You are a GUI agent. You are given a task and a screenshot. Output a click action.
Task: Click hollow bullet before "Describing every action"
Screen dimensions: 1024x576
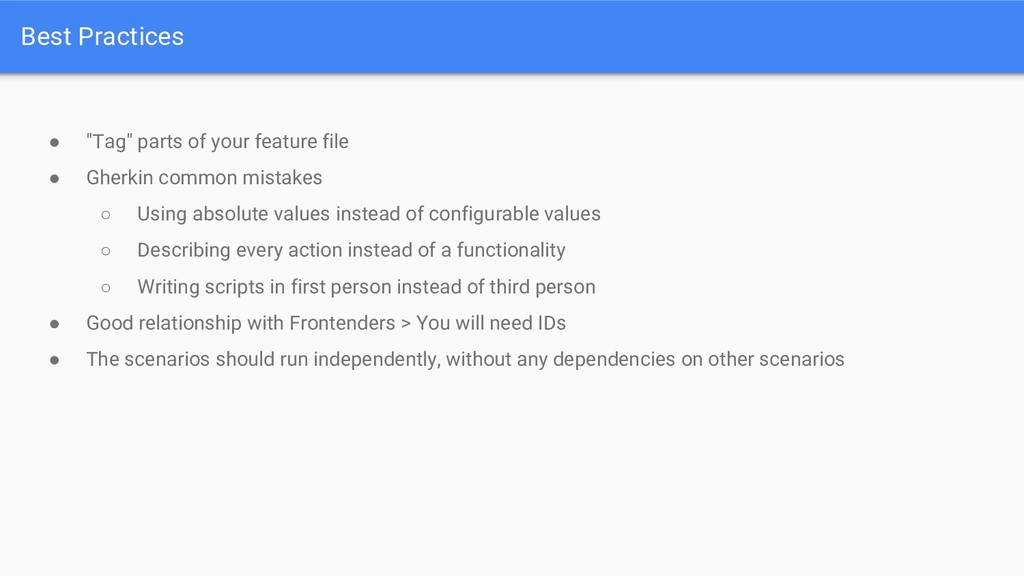(106, 251)
